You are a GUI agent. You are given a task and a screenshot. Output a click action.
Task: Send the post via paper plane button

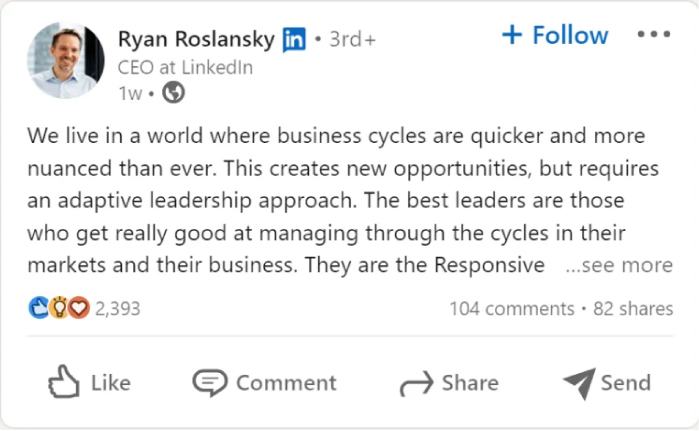606,383
